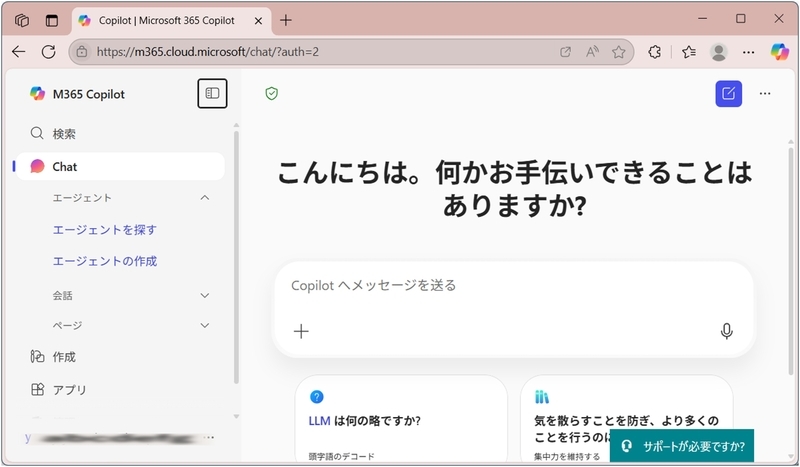Open the workspaces icon in the title bar
Screen dimensions: 800x467
click(x=22, y=20)
